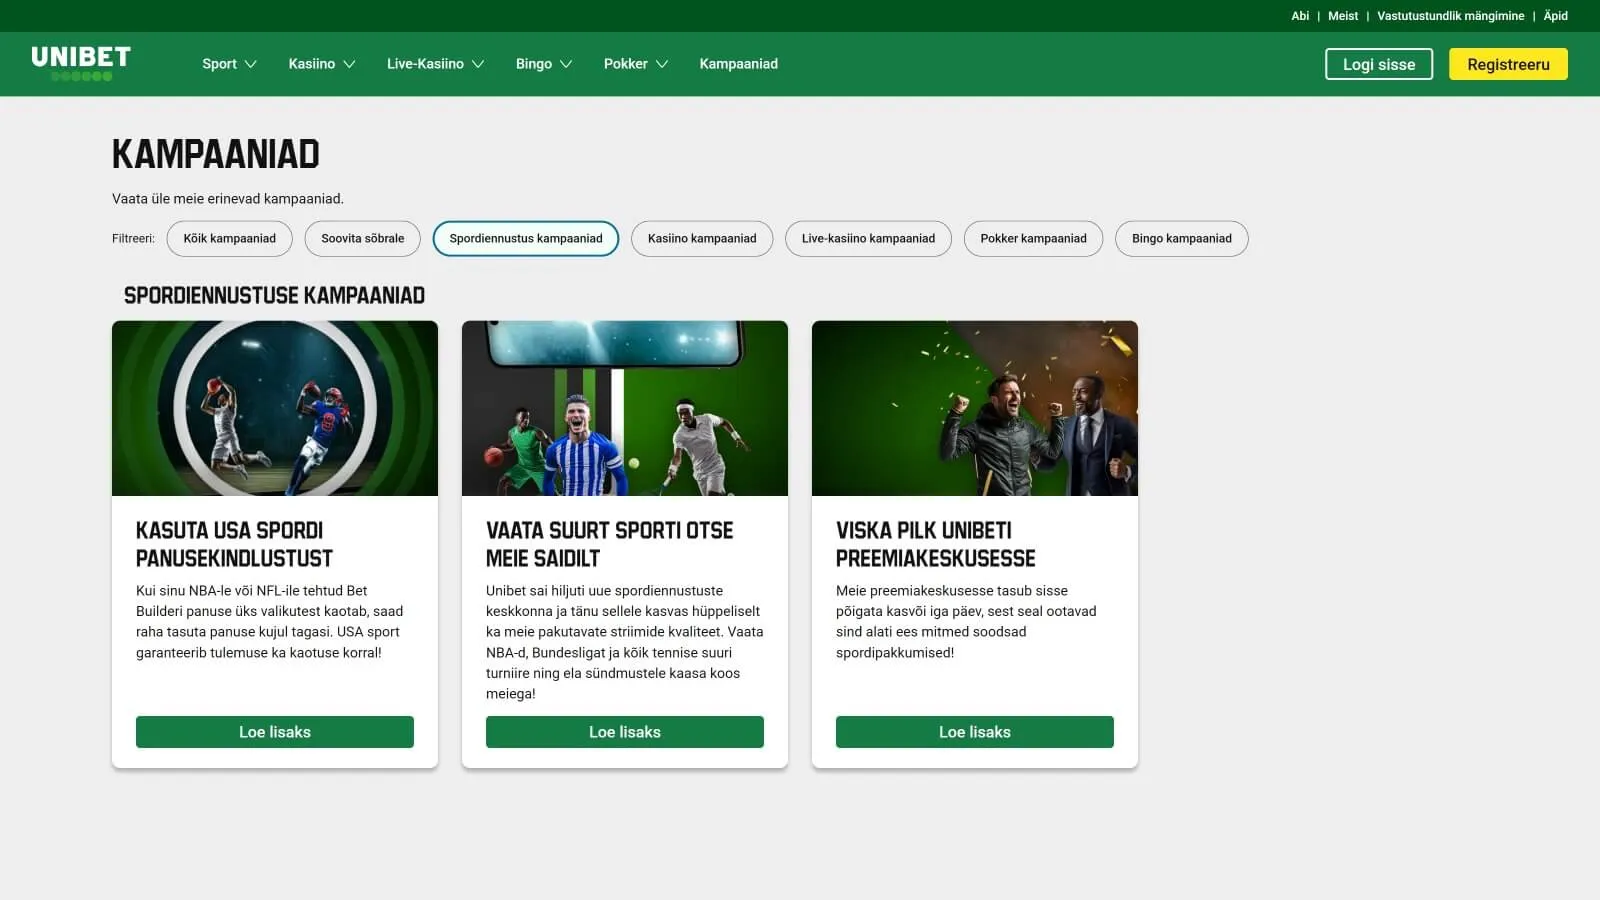Click the live streaming campaign image

(625, 408)
